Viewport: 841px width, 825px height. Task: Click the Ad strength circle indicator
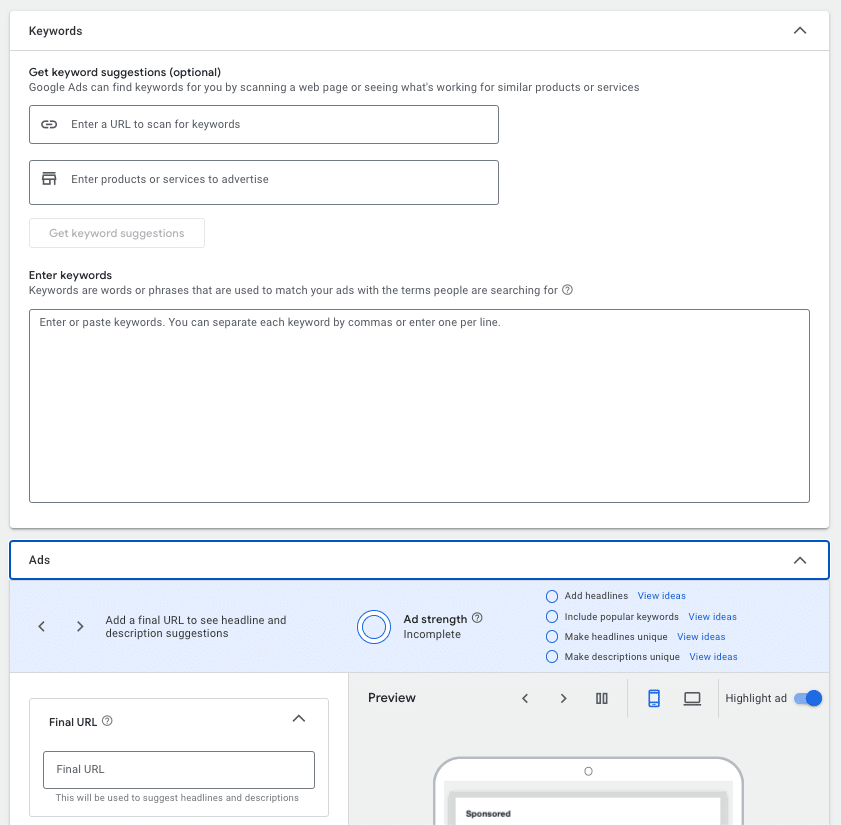pos(374,627)
